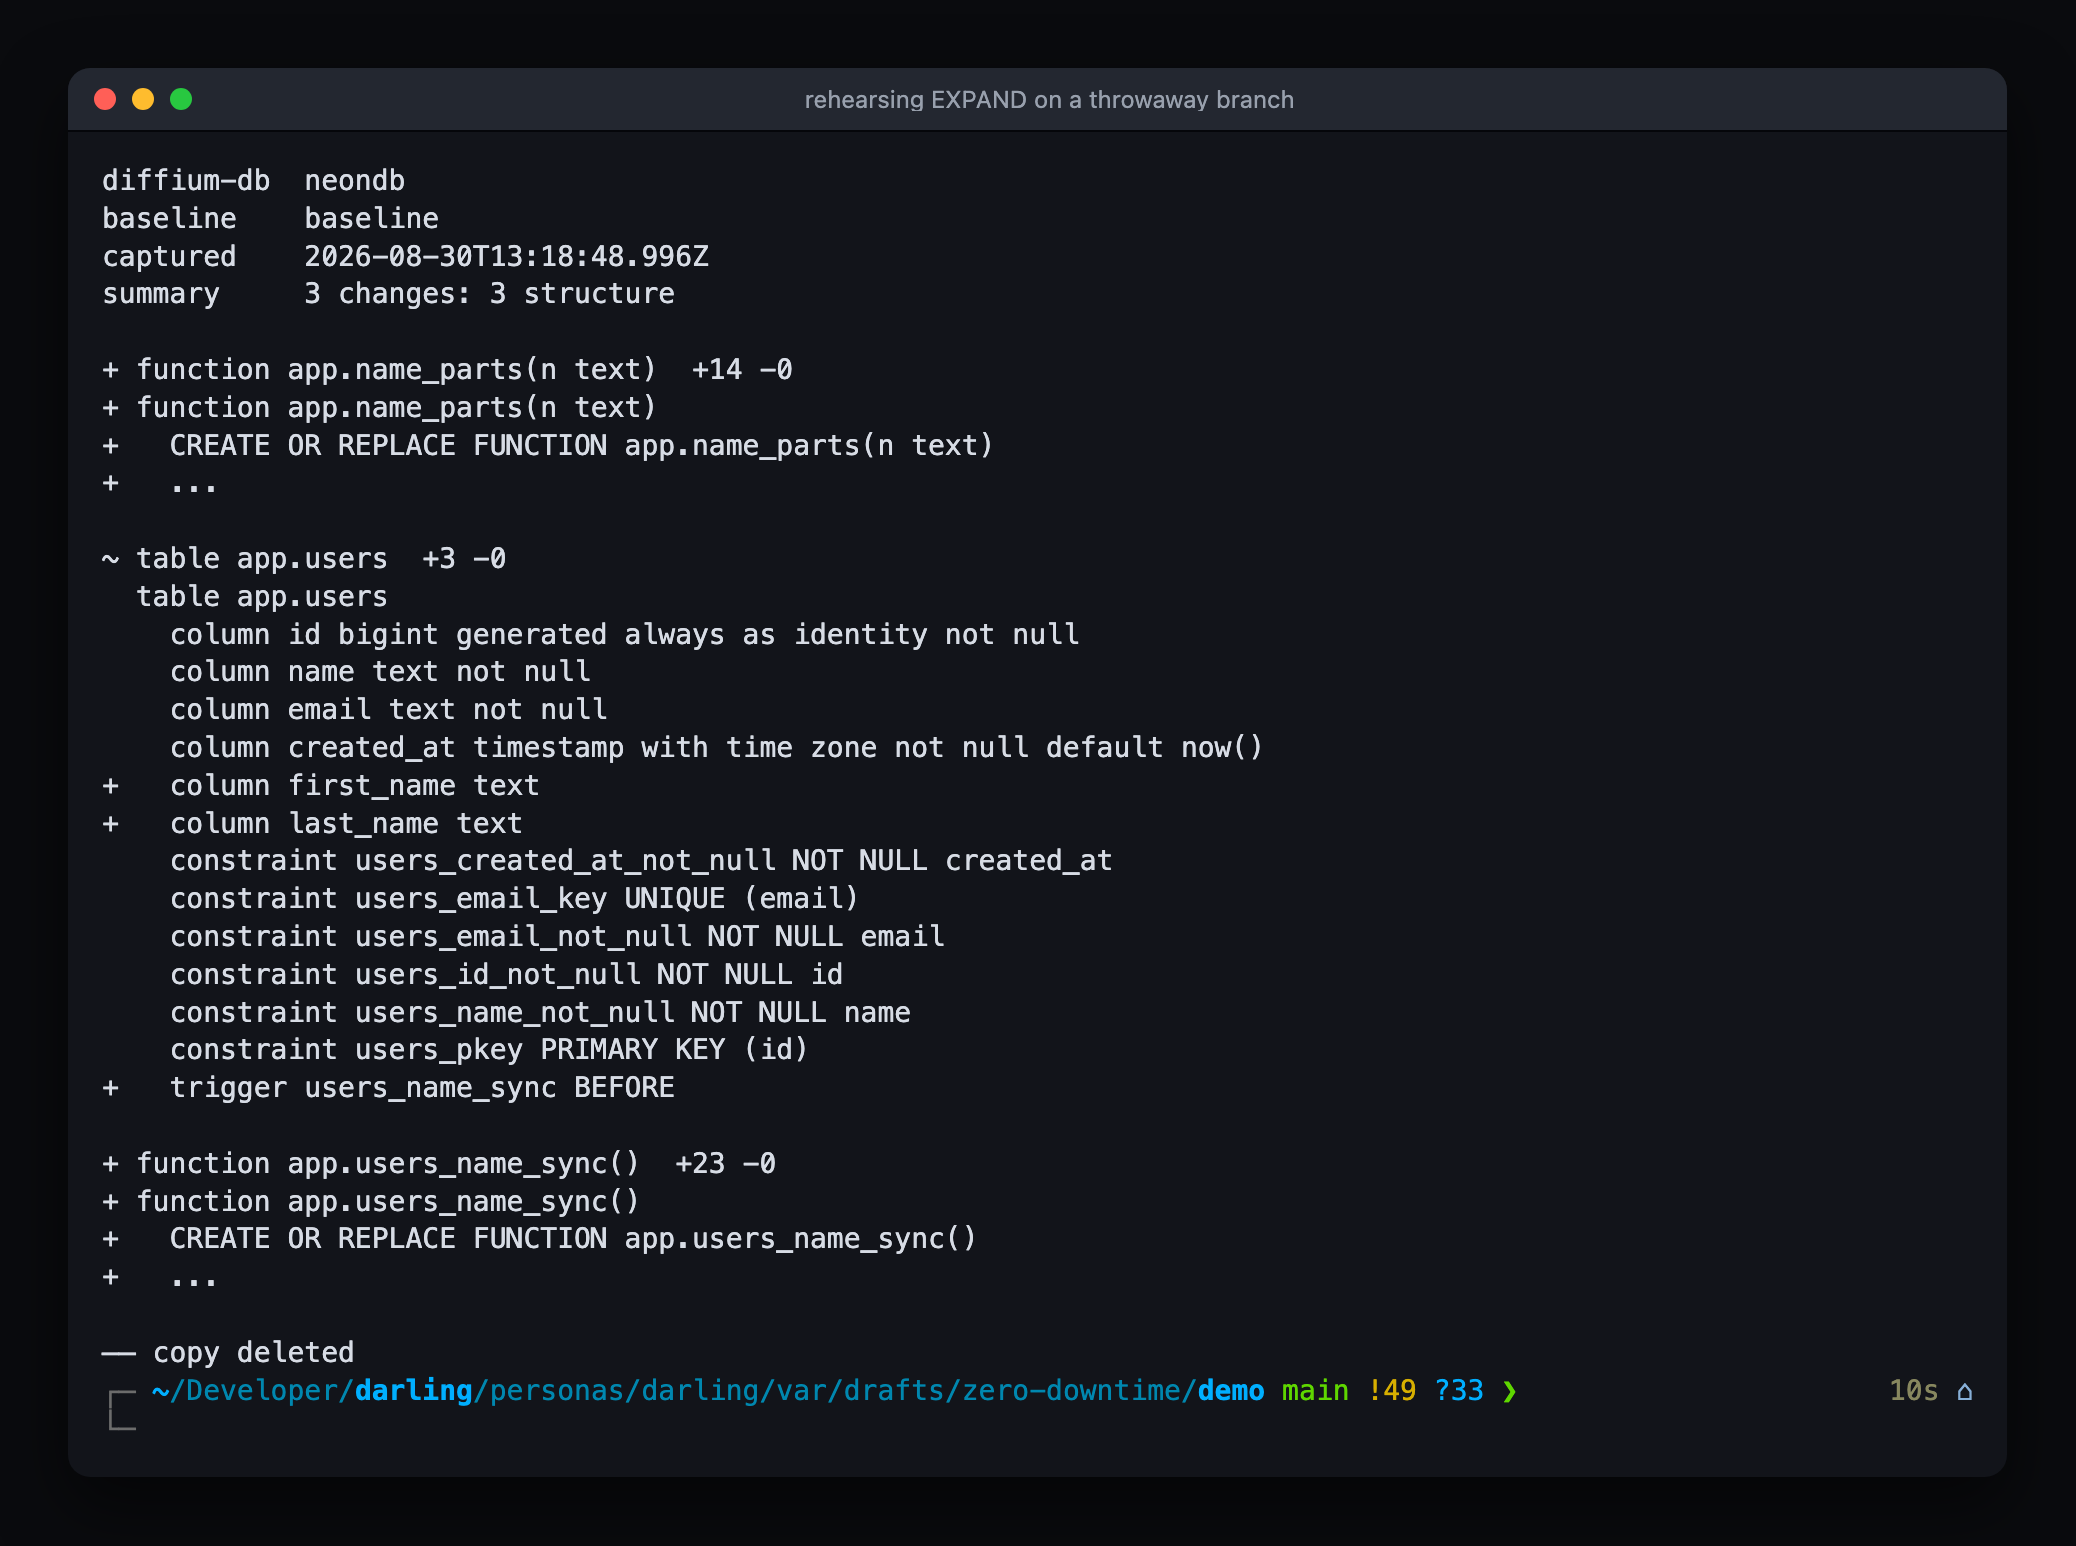2076x1546 pixels.
Task: Click 'constraint users_name_not_null NOT NULL name' line
Action: (540, 1013)
